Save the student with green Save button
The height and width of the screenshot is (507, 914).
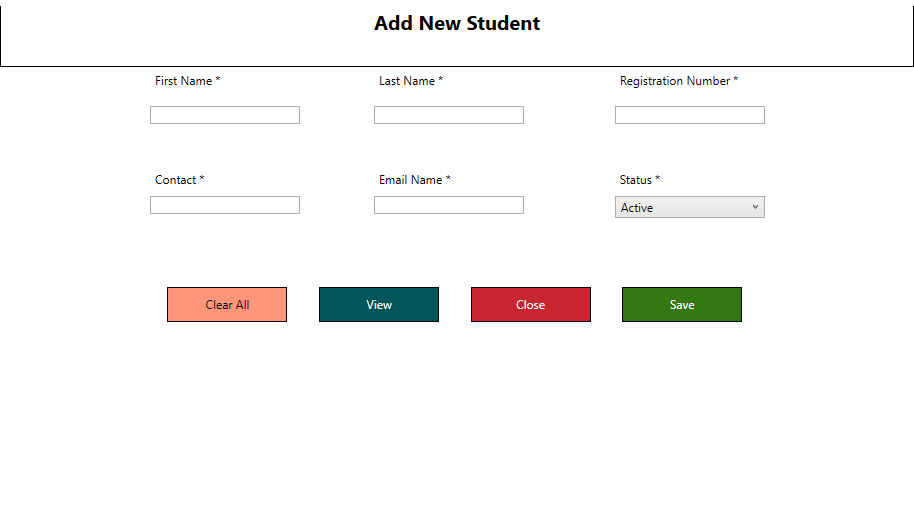click(x=682, y=304)
